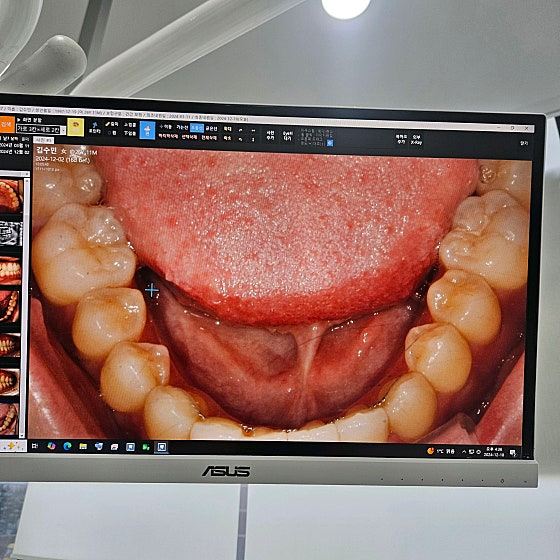This screenshot has width=560, height=560.
Task: Click the rotate arrow icon in top row
Action: 240,130
